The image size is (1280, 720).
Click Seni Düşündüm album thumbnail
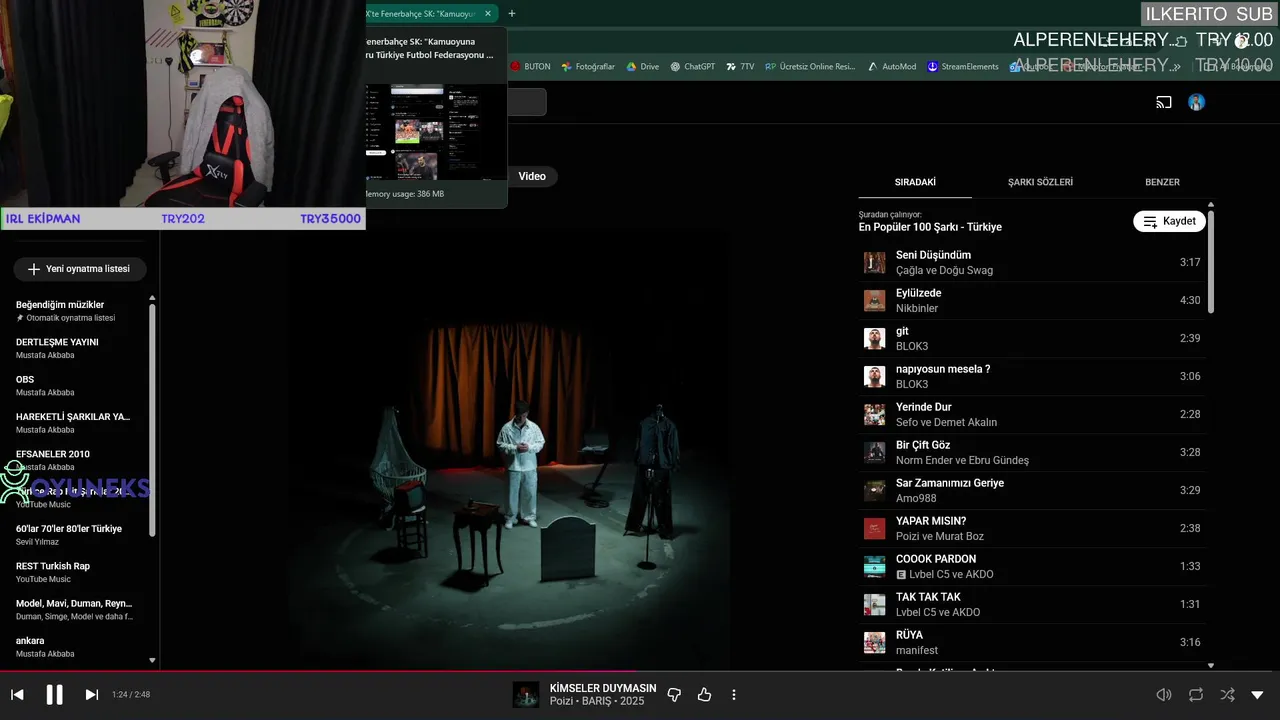pos(875,262)
